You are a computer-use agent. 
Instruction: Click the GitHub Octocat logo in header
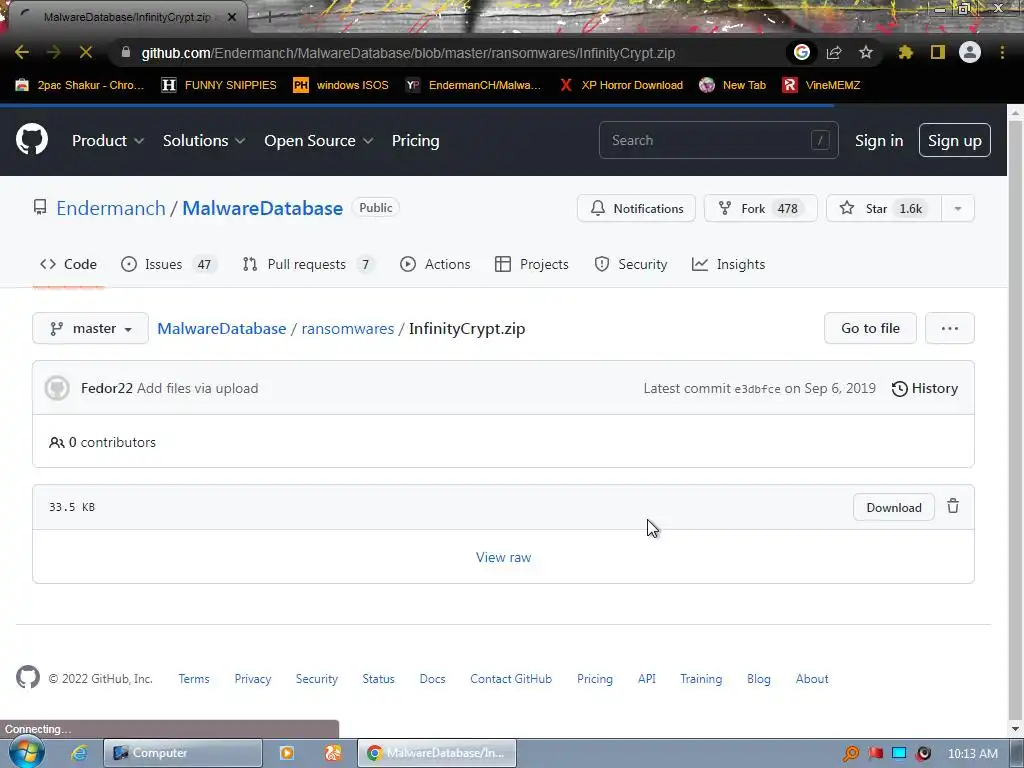click(x=31, y=139)
